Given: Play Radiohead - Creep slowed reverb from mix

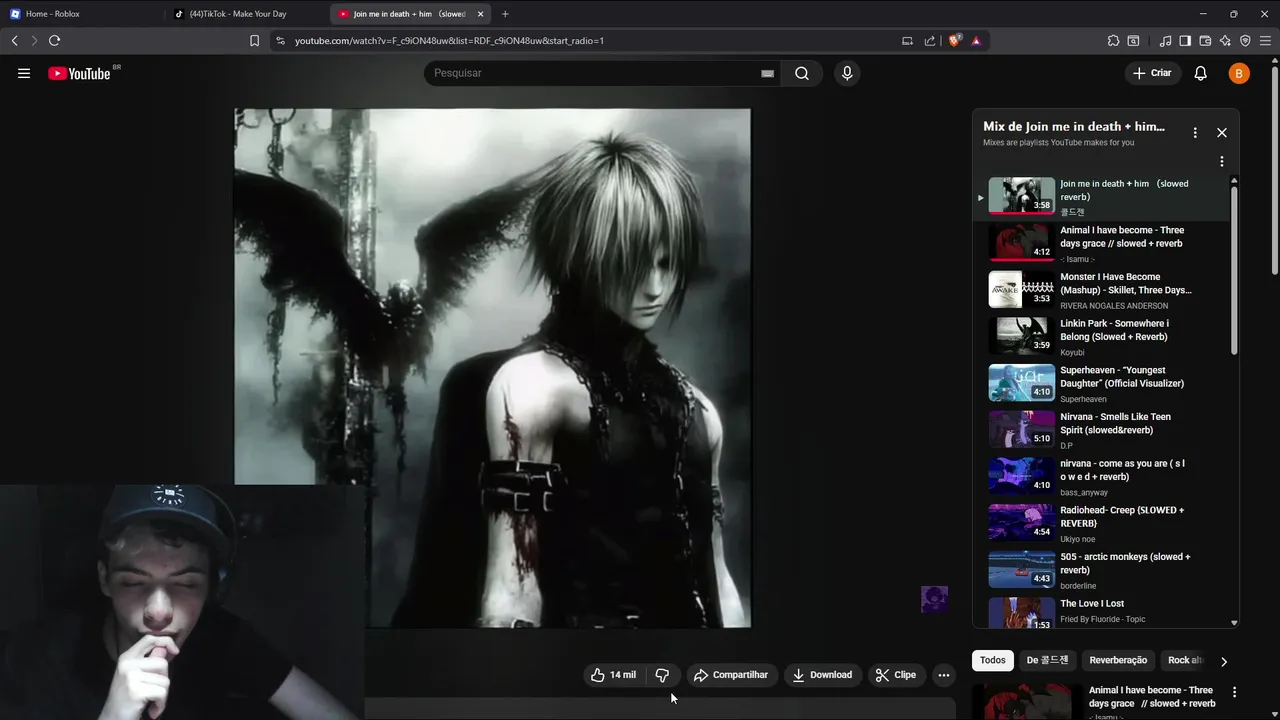Looking at the screenshot, I should point(1100,524).
